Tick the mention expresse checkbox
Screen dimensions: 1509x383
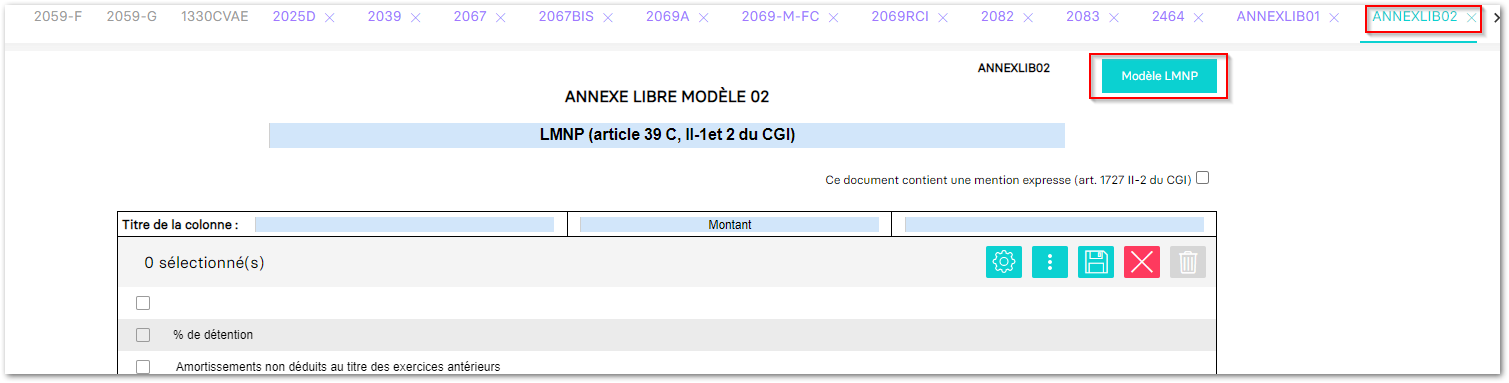(x=1203, y=178)
